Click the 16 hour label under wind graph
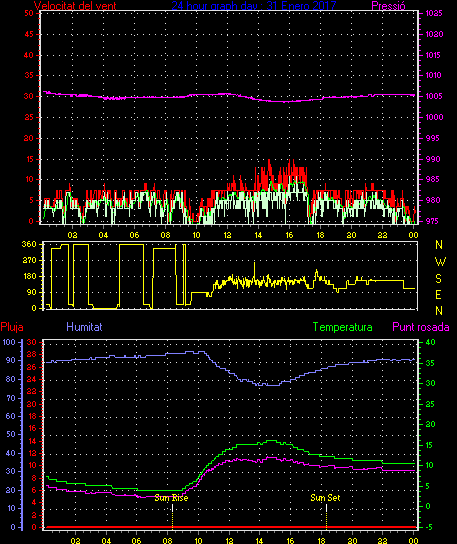 [289, 235]
